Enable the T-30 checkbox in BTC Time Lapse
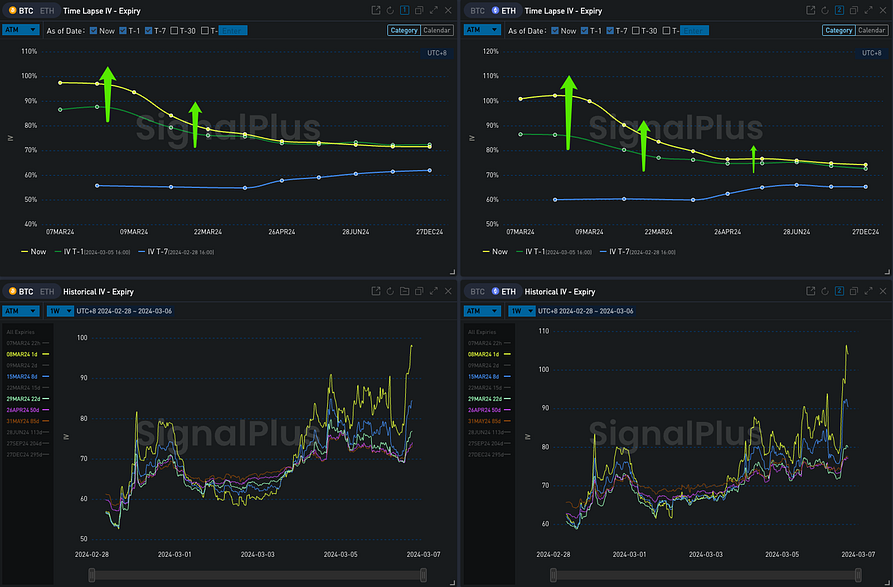This screenshot has width=893, height=587. point(175,31)
